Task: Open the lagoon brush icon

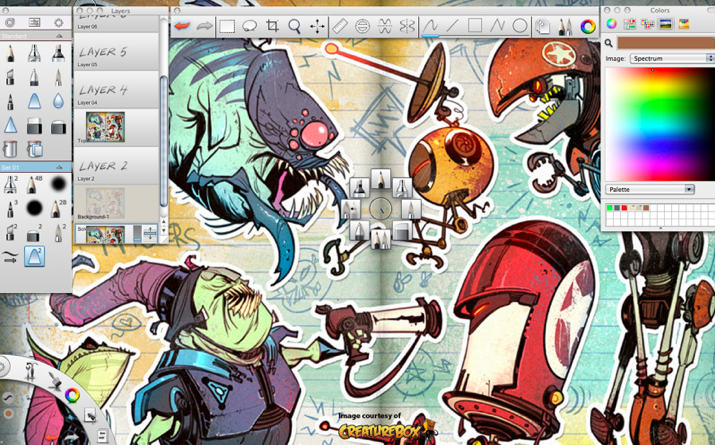Action: (55, 380)
